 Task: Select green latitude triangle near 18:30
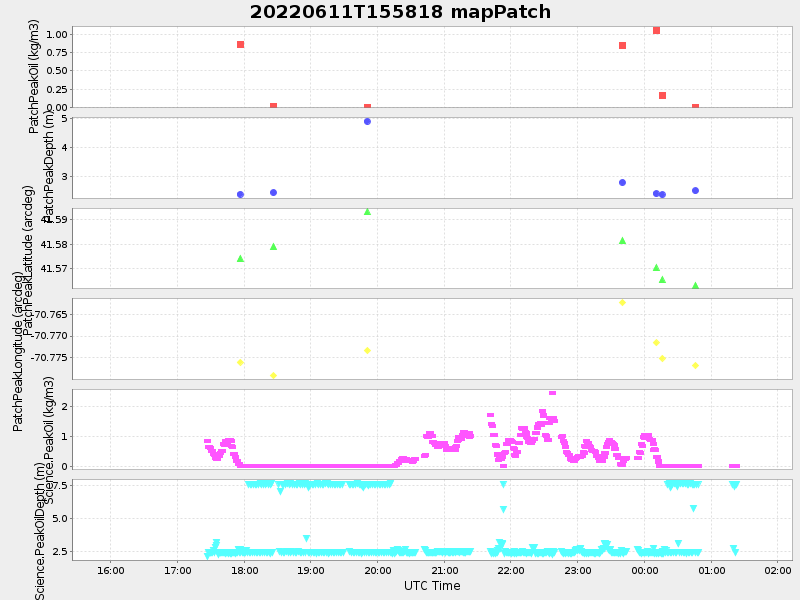tap(273, 246)
